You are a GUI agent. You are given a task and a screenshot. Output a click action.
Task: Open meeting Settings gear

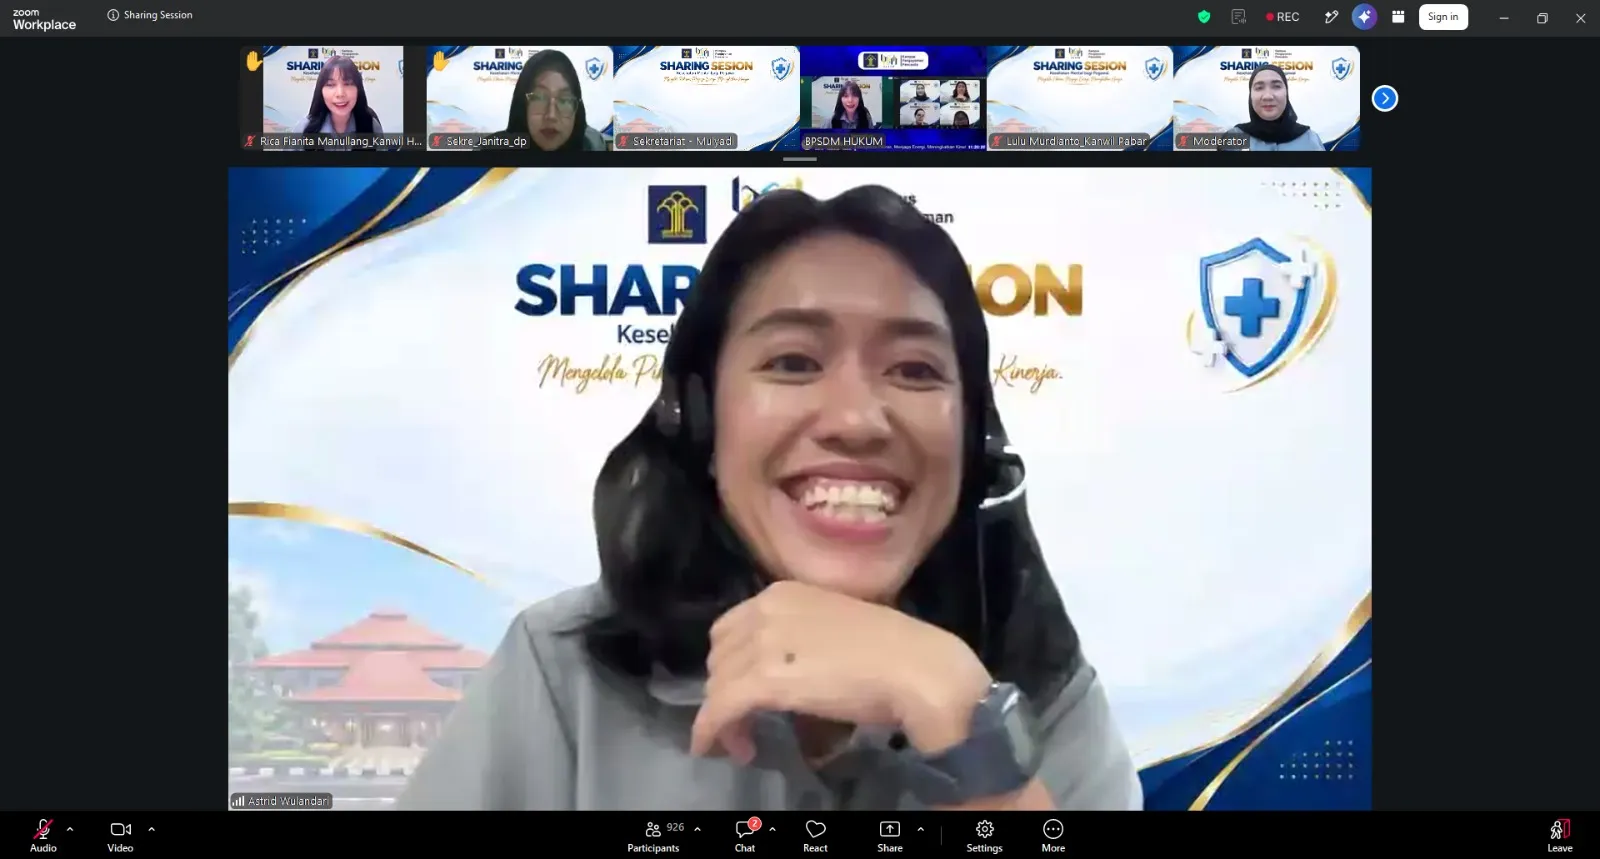[984, 835]
